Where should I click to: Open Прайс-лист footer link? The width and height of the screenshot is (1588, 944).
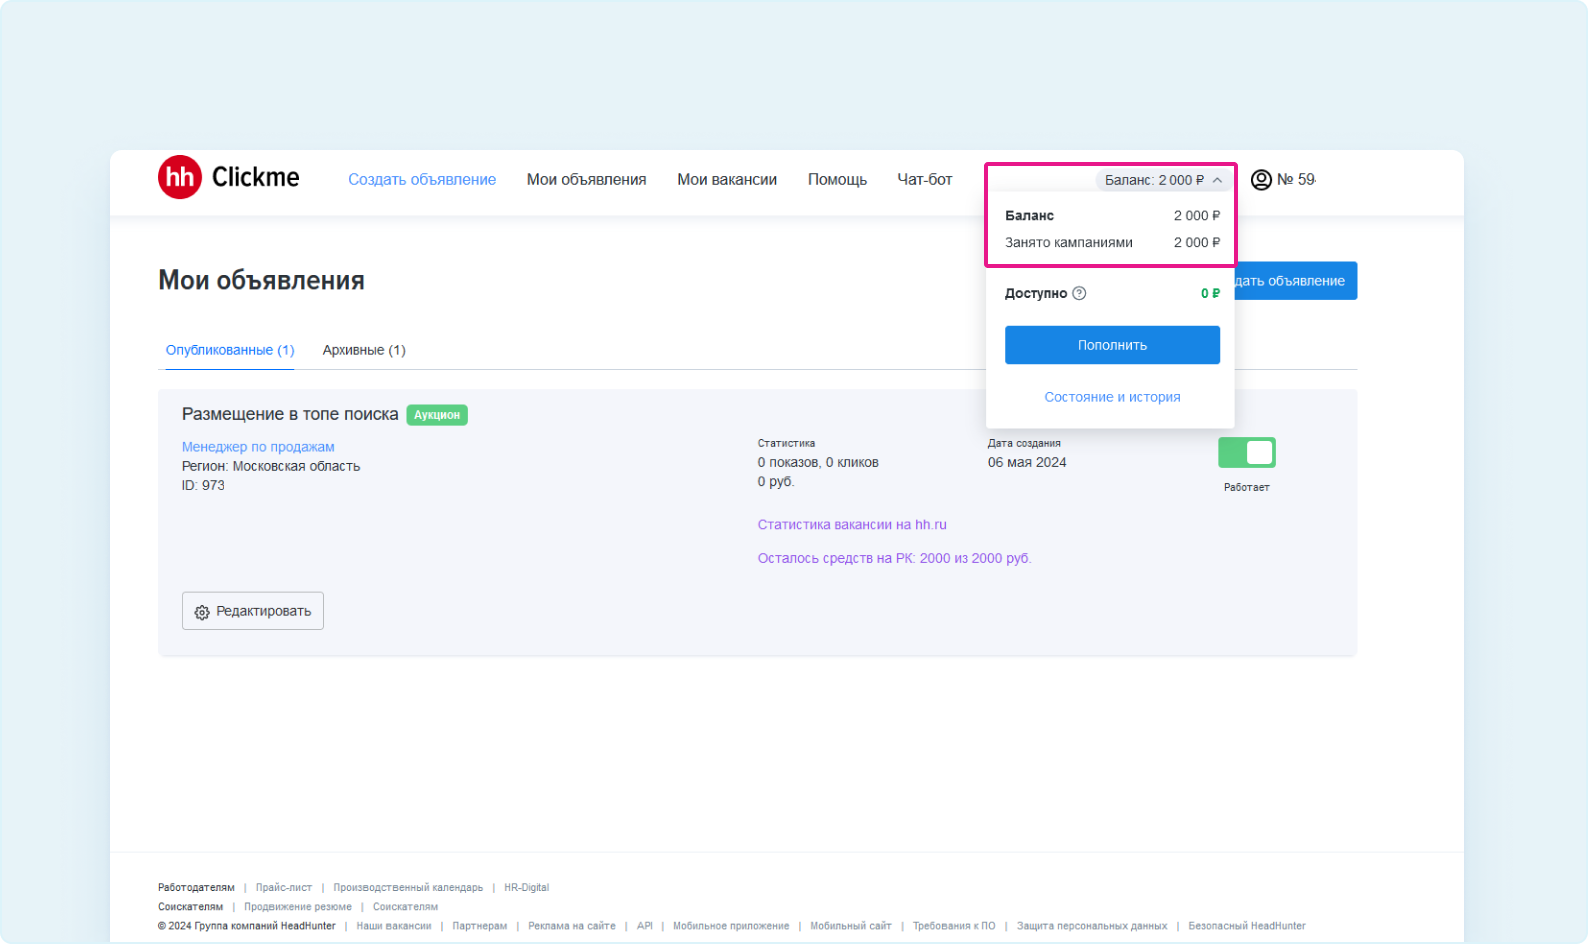284,888
